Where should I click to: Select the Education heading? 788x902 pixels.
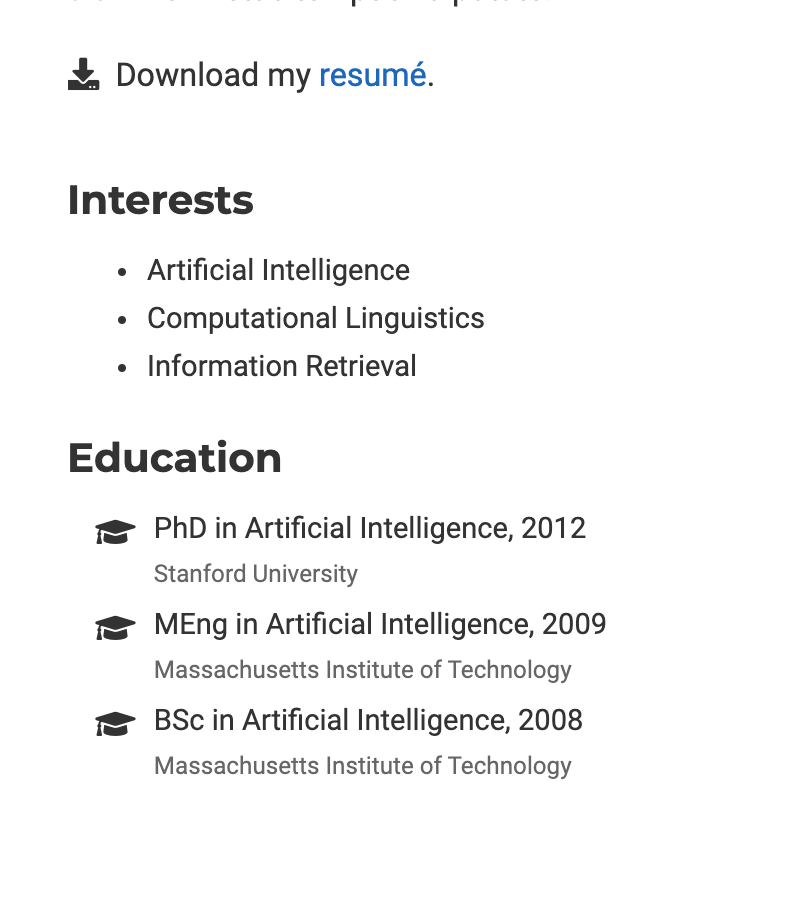(175, 458)
